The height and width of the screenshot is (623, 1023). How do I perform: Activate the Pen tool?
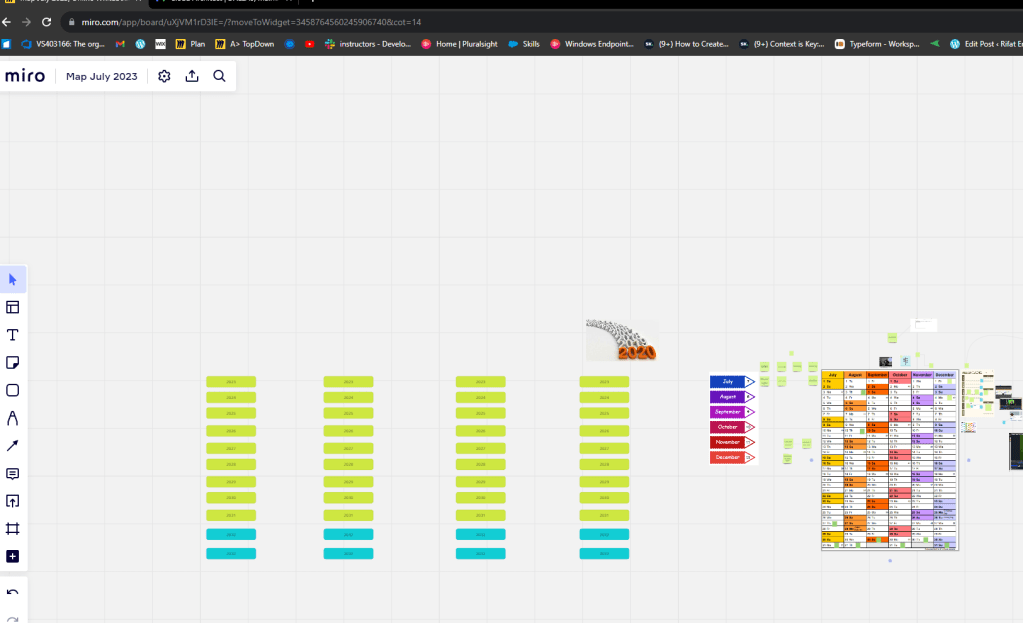click(x=12, y=418)
